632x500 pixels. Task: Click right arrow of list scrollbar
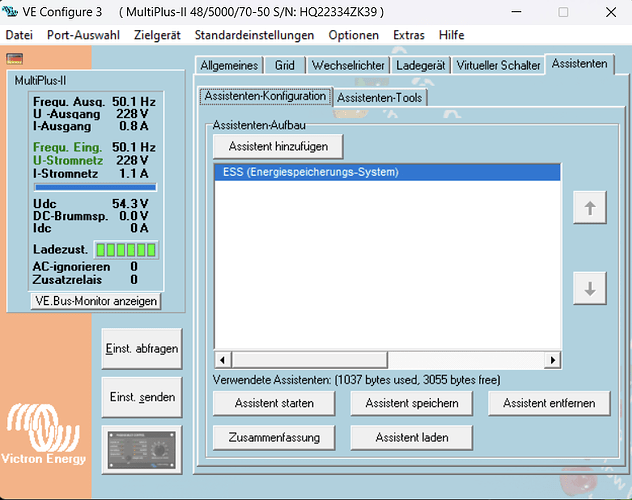click(552, 360)
